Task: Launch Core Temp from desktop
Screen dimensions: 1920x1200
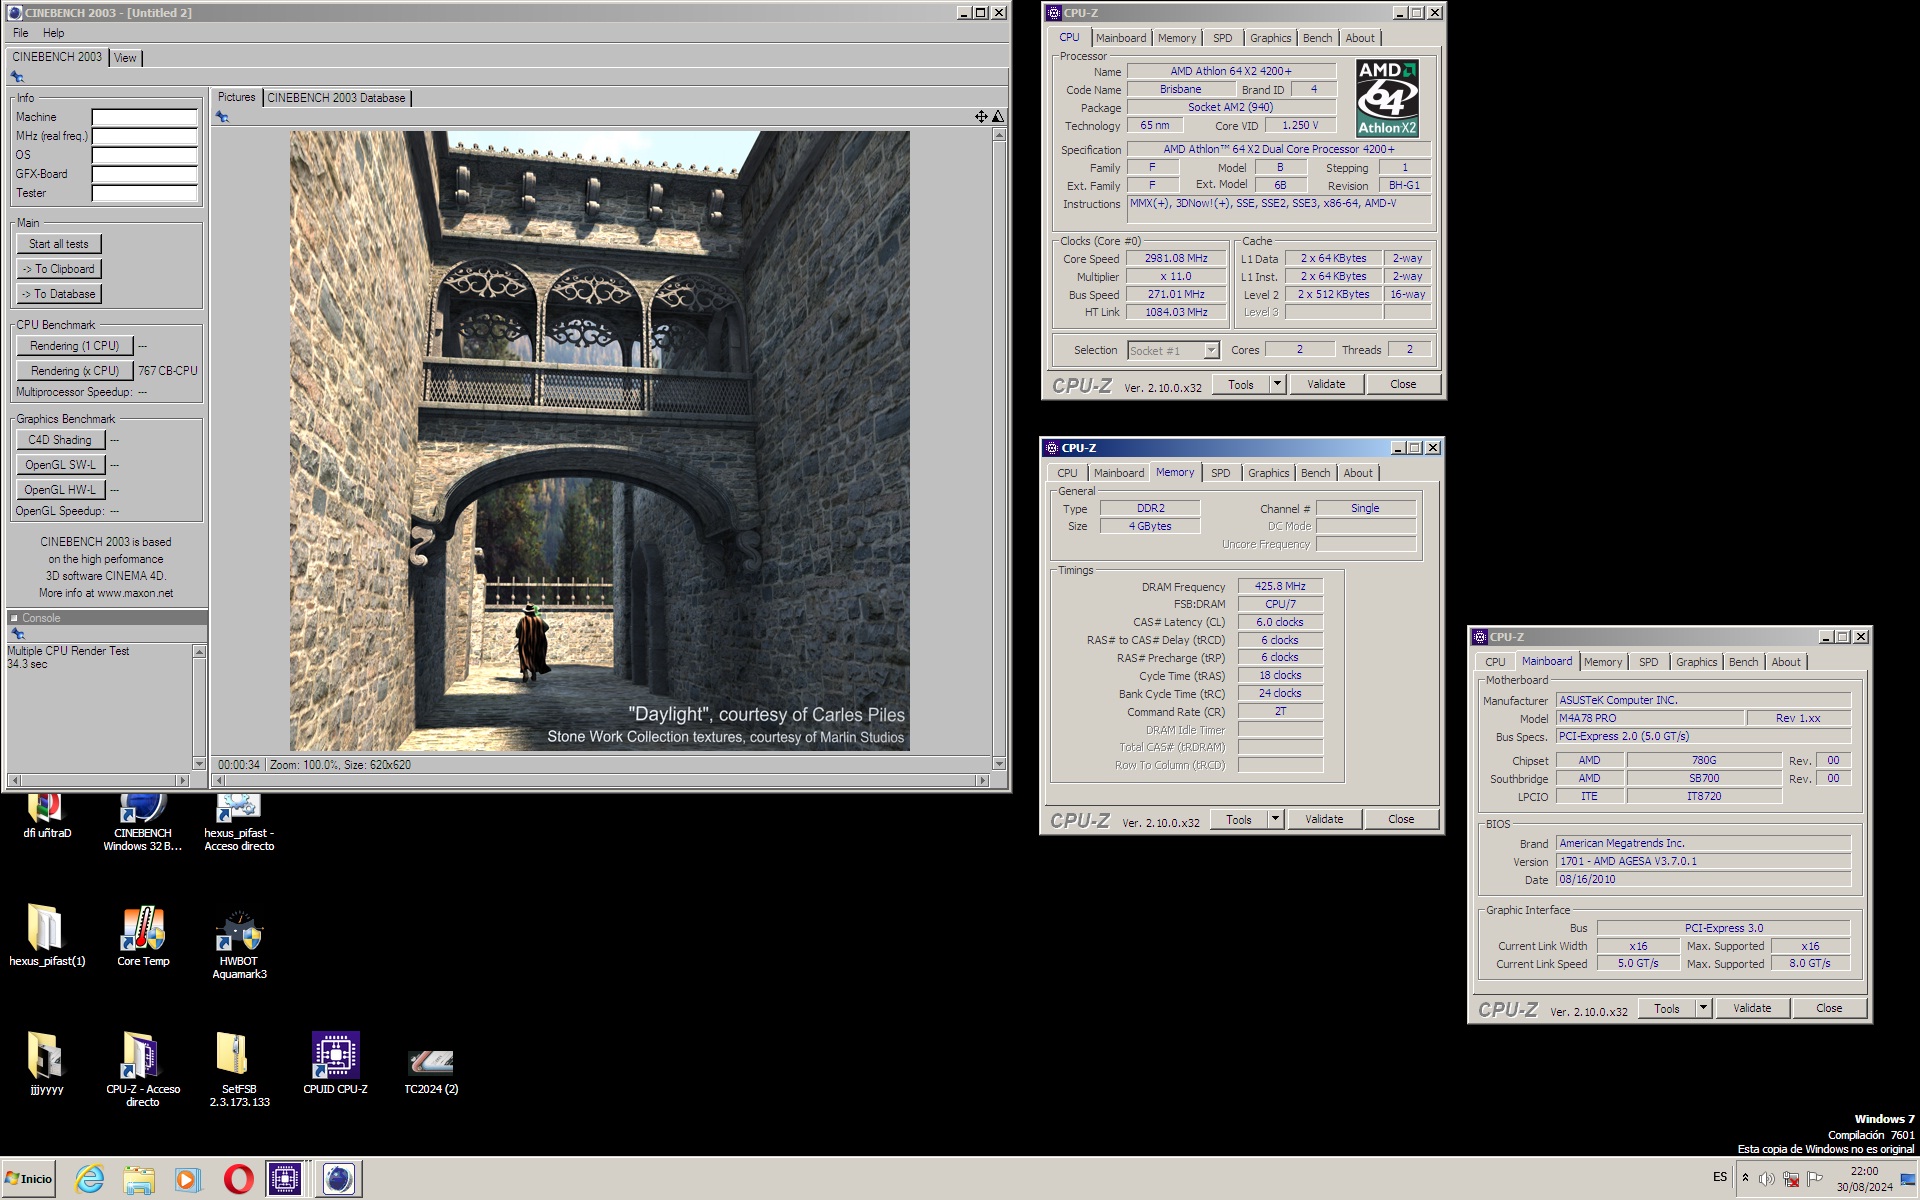Action: 143,936
